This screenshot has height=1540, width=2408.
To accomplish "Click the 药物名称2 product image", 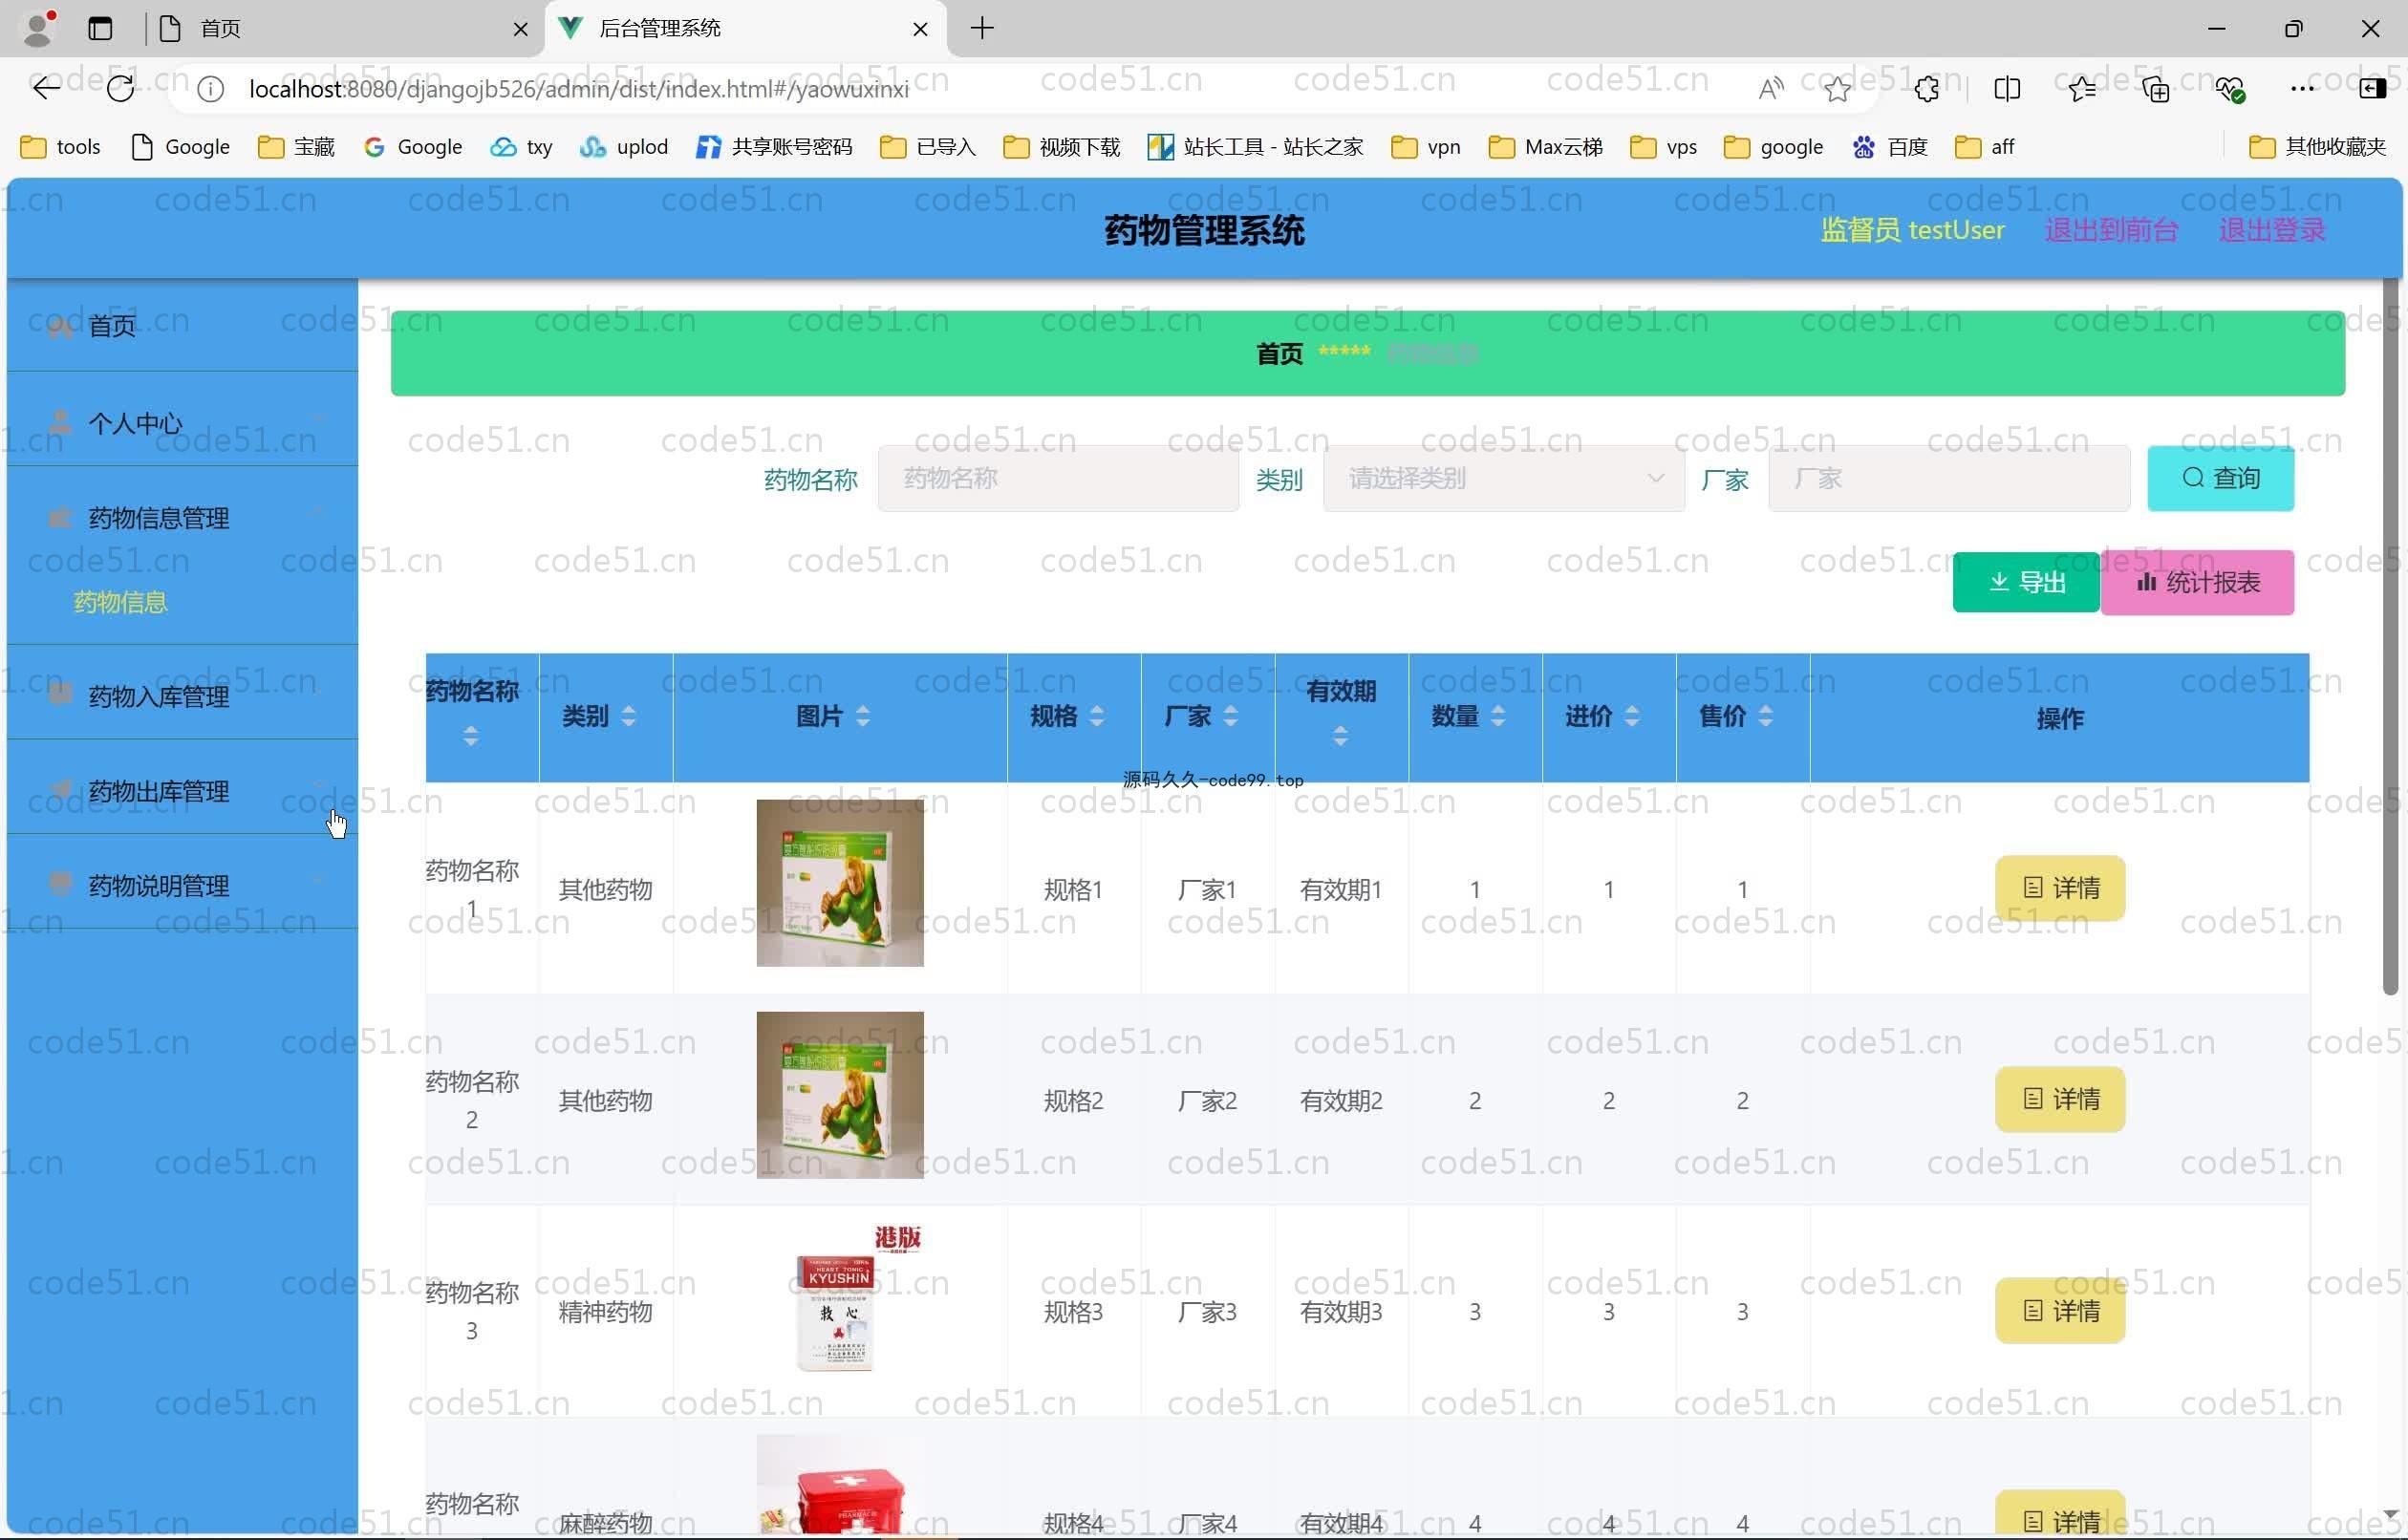I will point(840,1095).
